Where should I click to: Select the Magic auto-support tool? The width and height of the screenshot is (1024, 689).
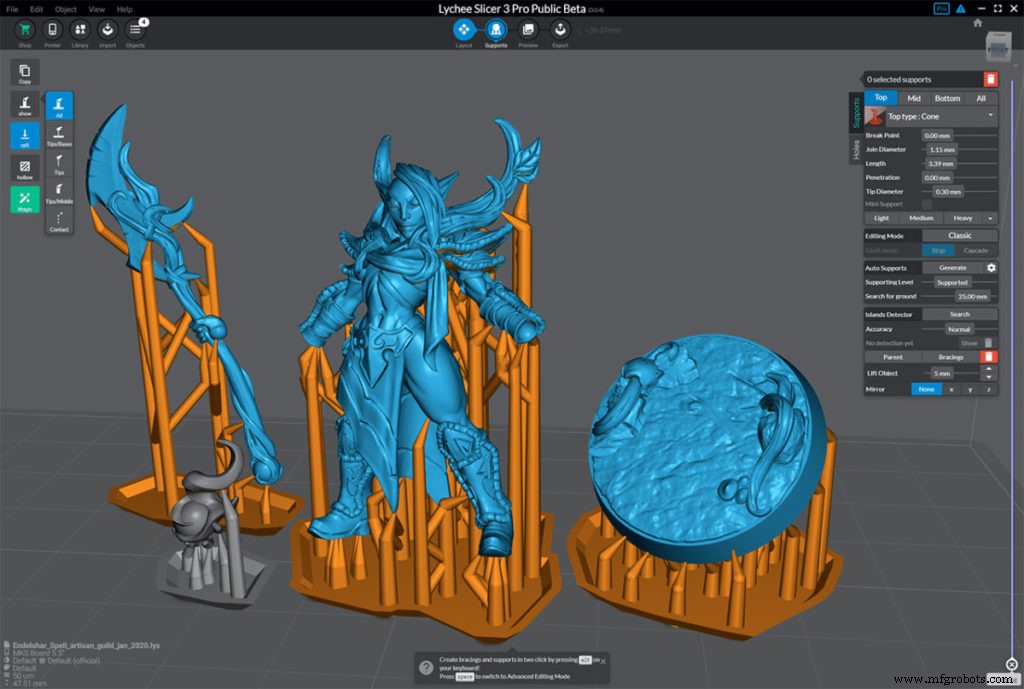(24, 199)
